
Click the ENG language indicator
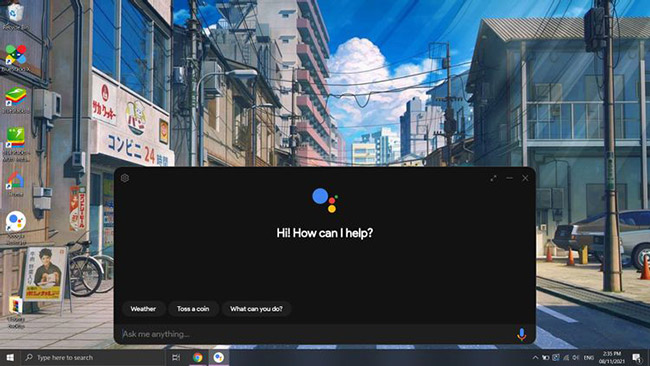coord(589,357)
